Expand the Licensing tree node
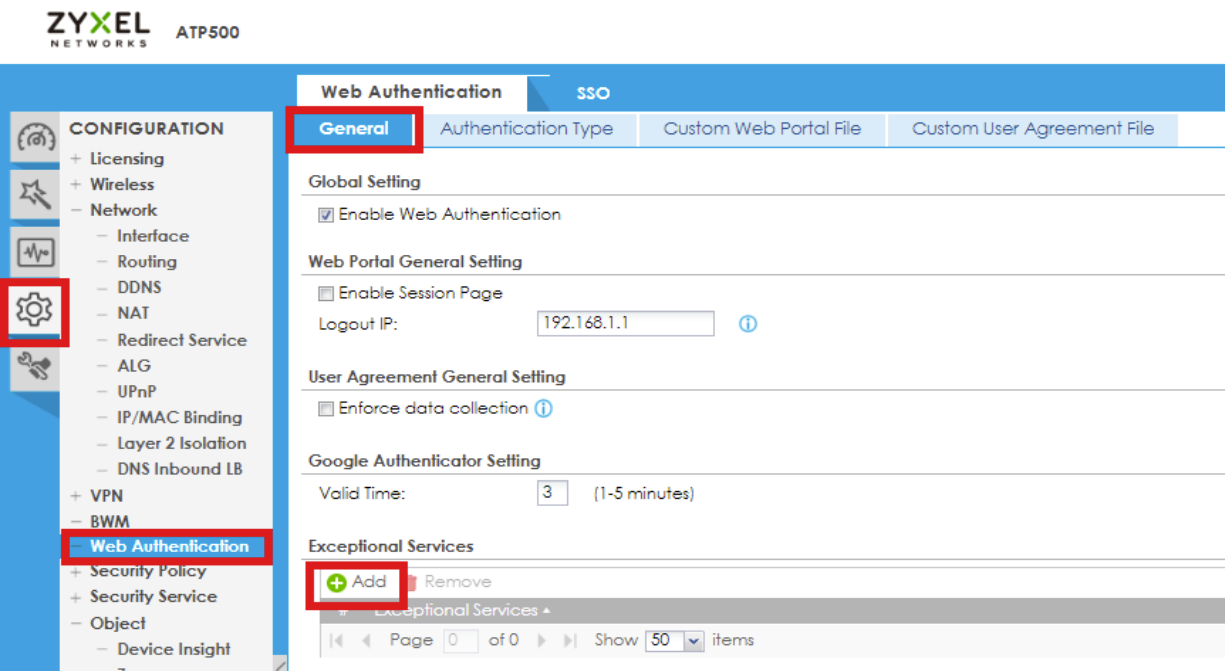The width and height of the screenshot is (1225, 671). click(77, 159)
